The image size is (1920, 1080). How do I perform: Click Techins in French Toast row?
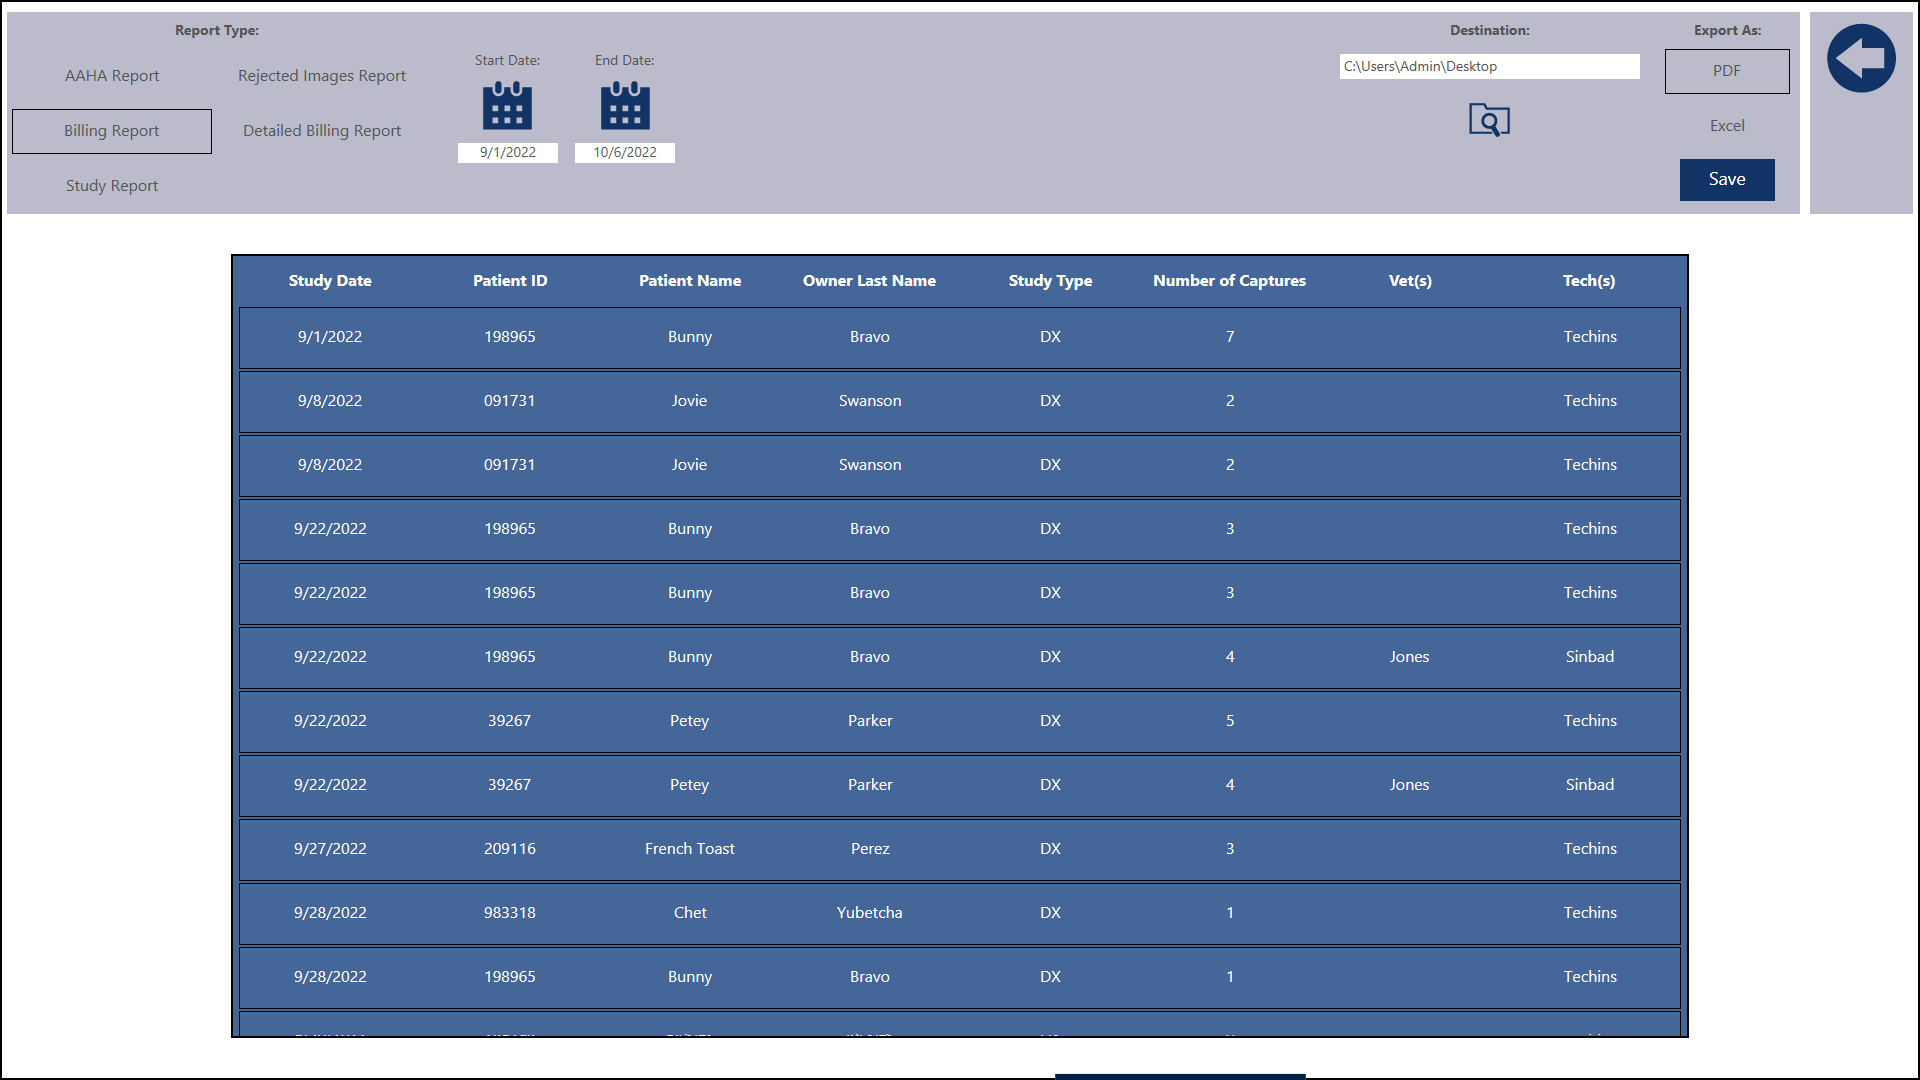click(1590, 849)
